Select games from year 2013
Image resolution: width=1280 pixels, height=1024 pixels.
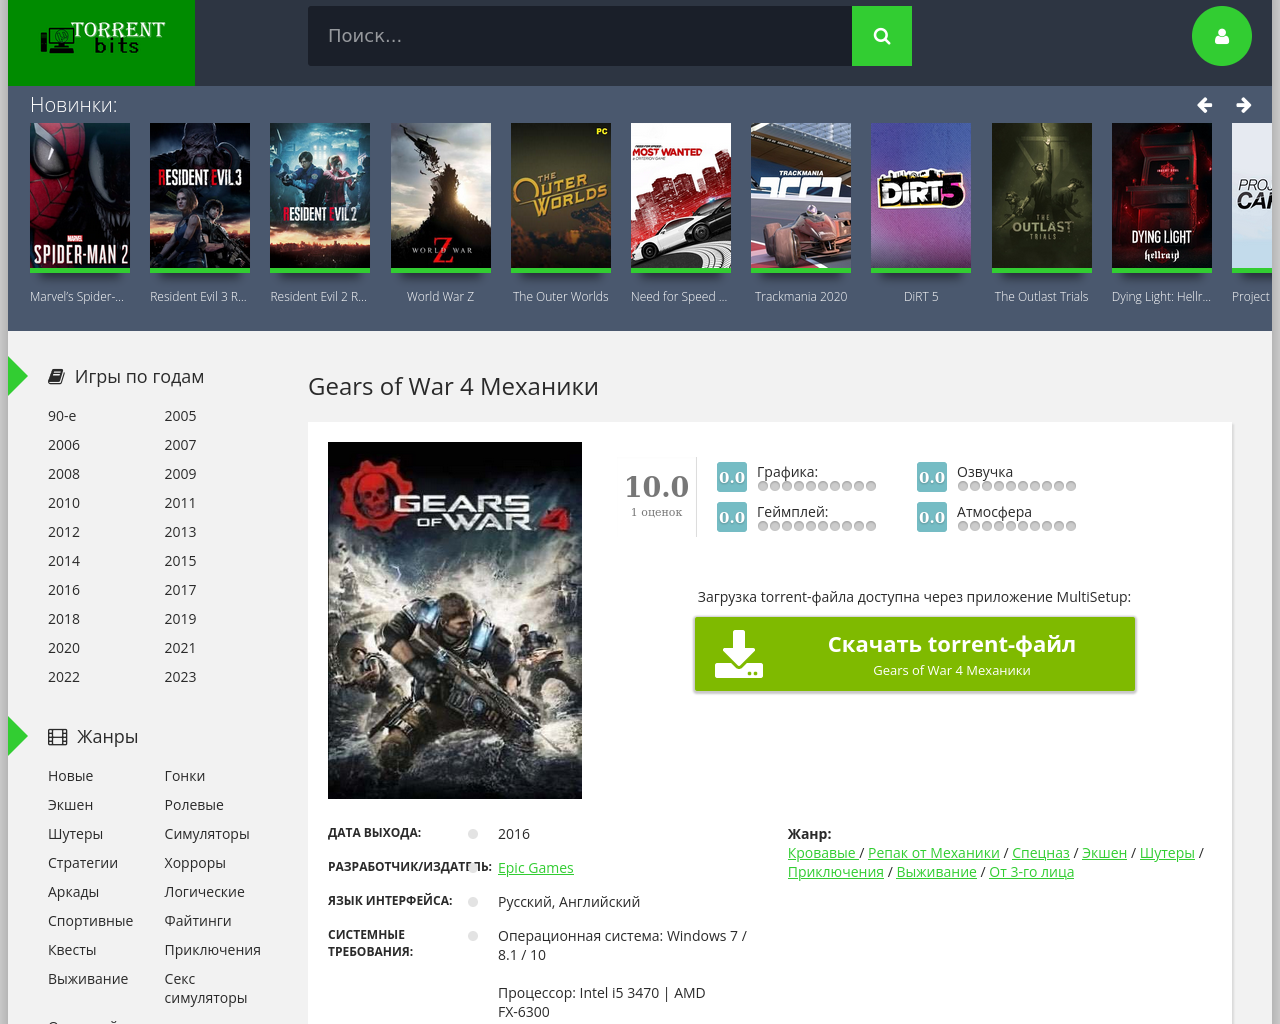coord(180,532)
